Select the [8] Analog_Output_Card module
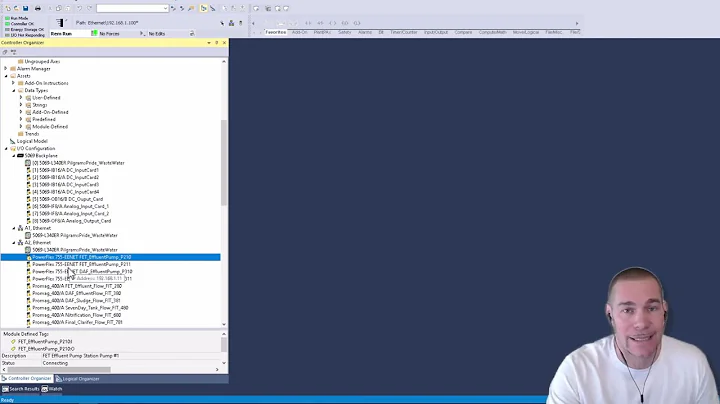This screenshot has height=404, width=720. click(x=72, y=221)
